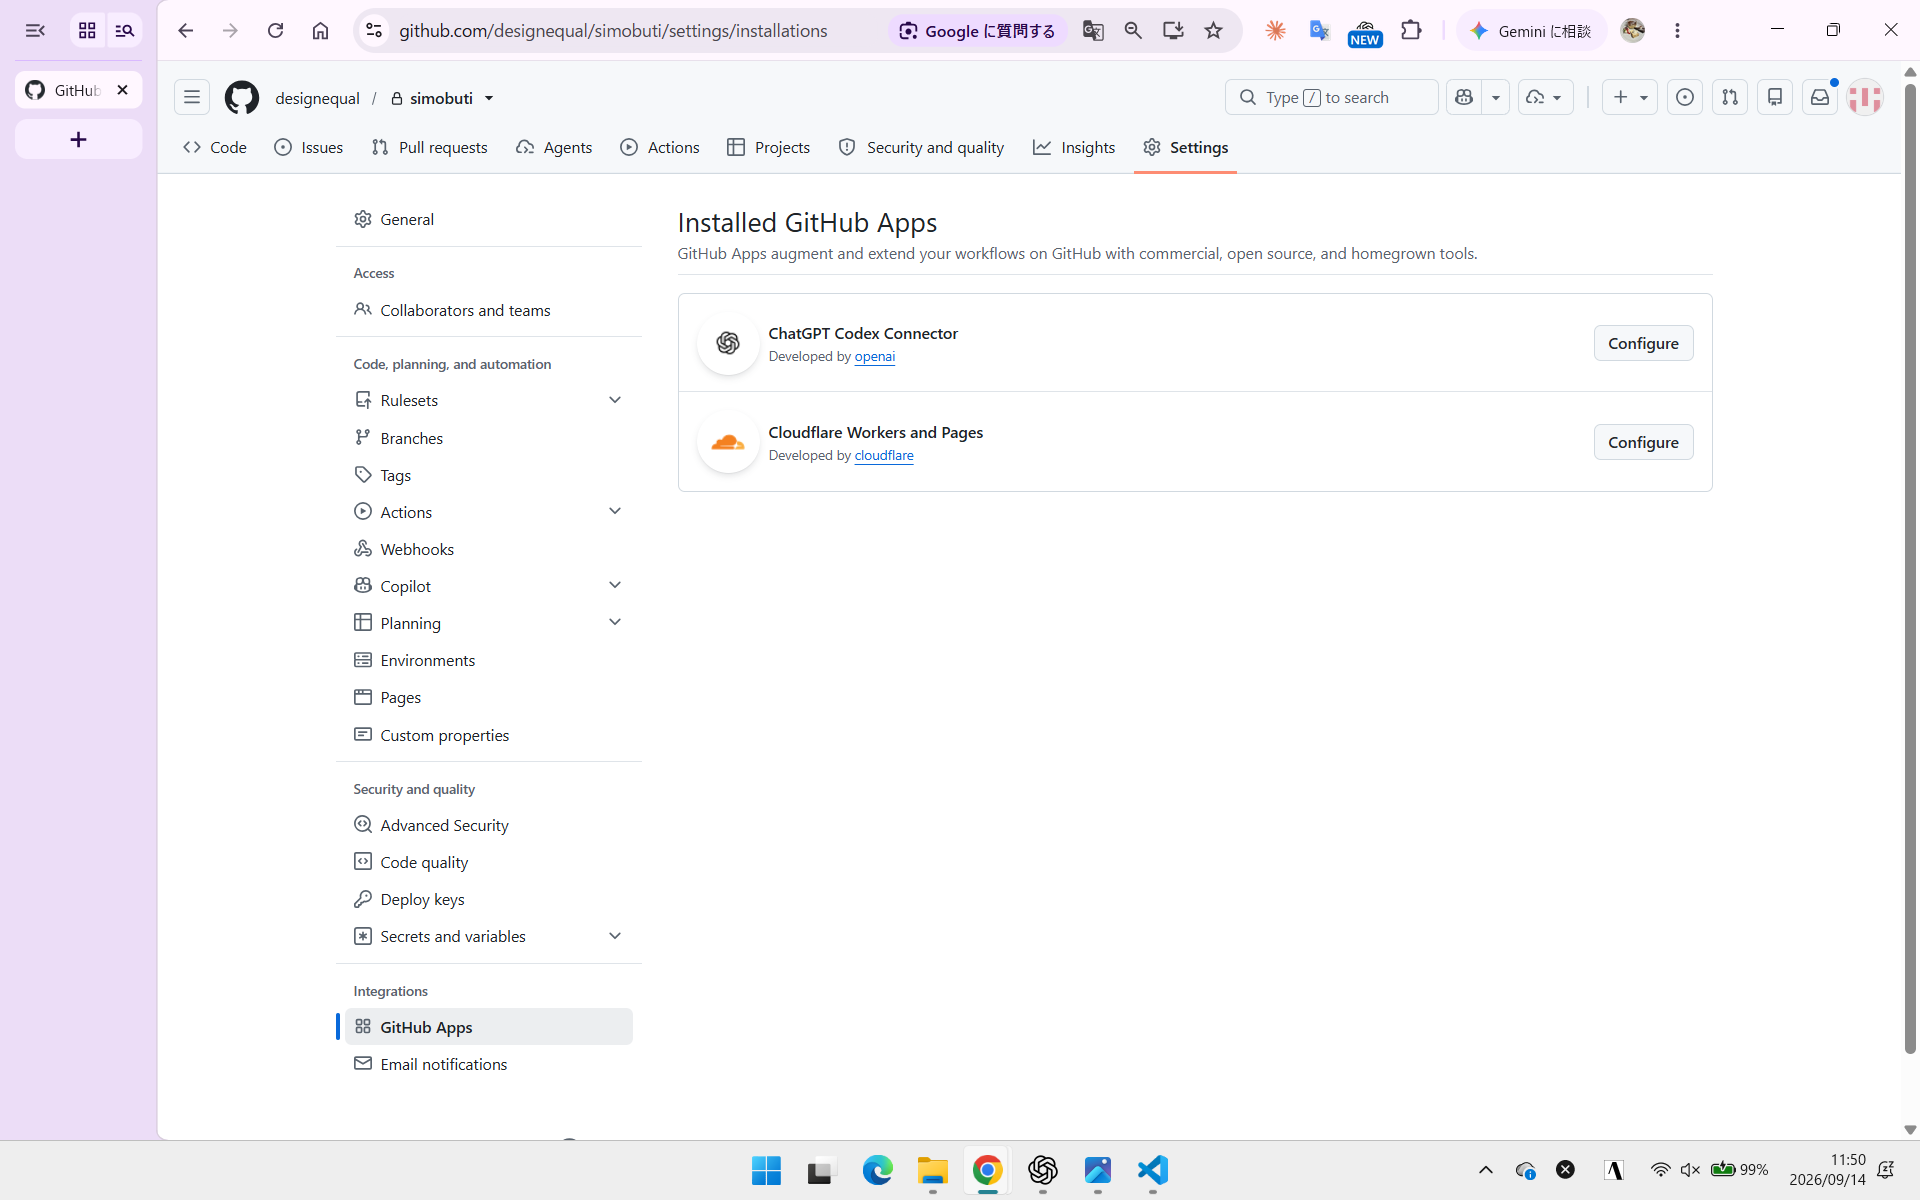Open the repositories icon in header
The width and height of the screenshot is (1920, 1200).
pos(1775,97)
